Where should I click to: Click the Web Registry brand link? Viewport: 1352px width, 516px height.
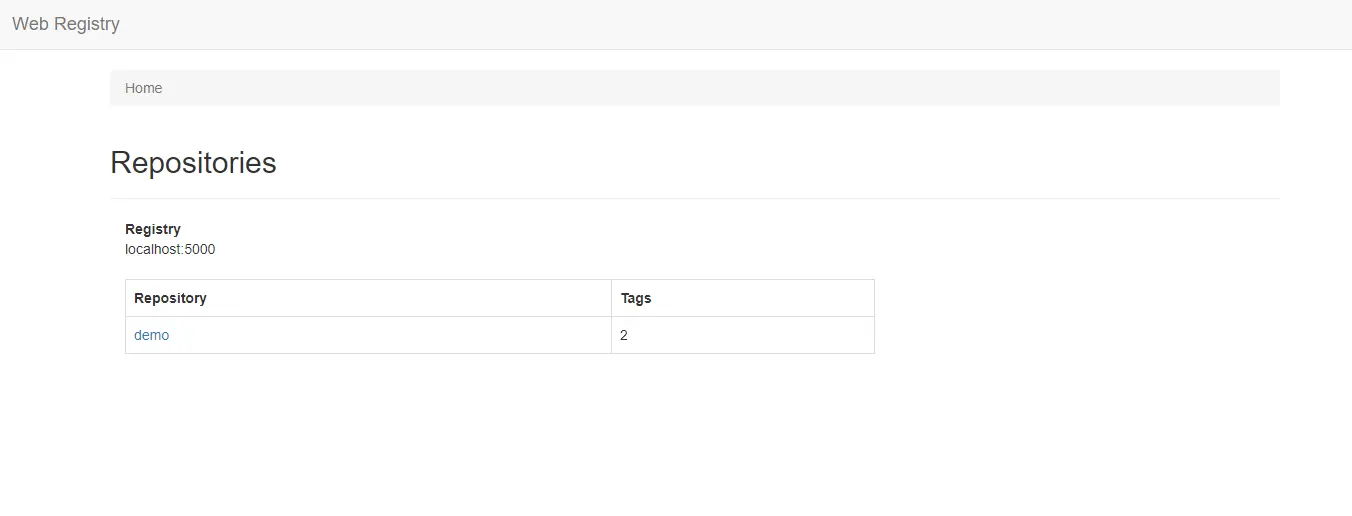pos(66,24)
